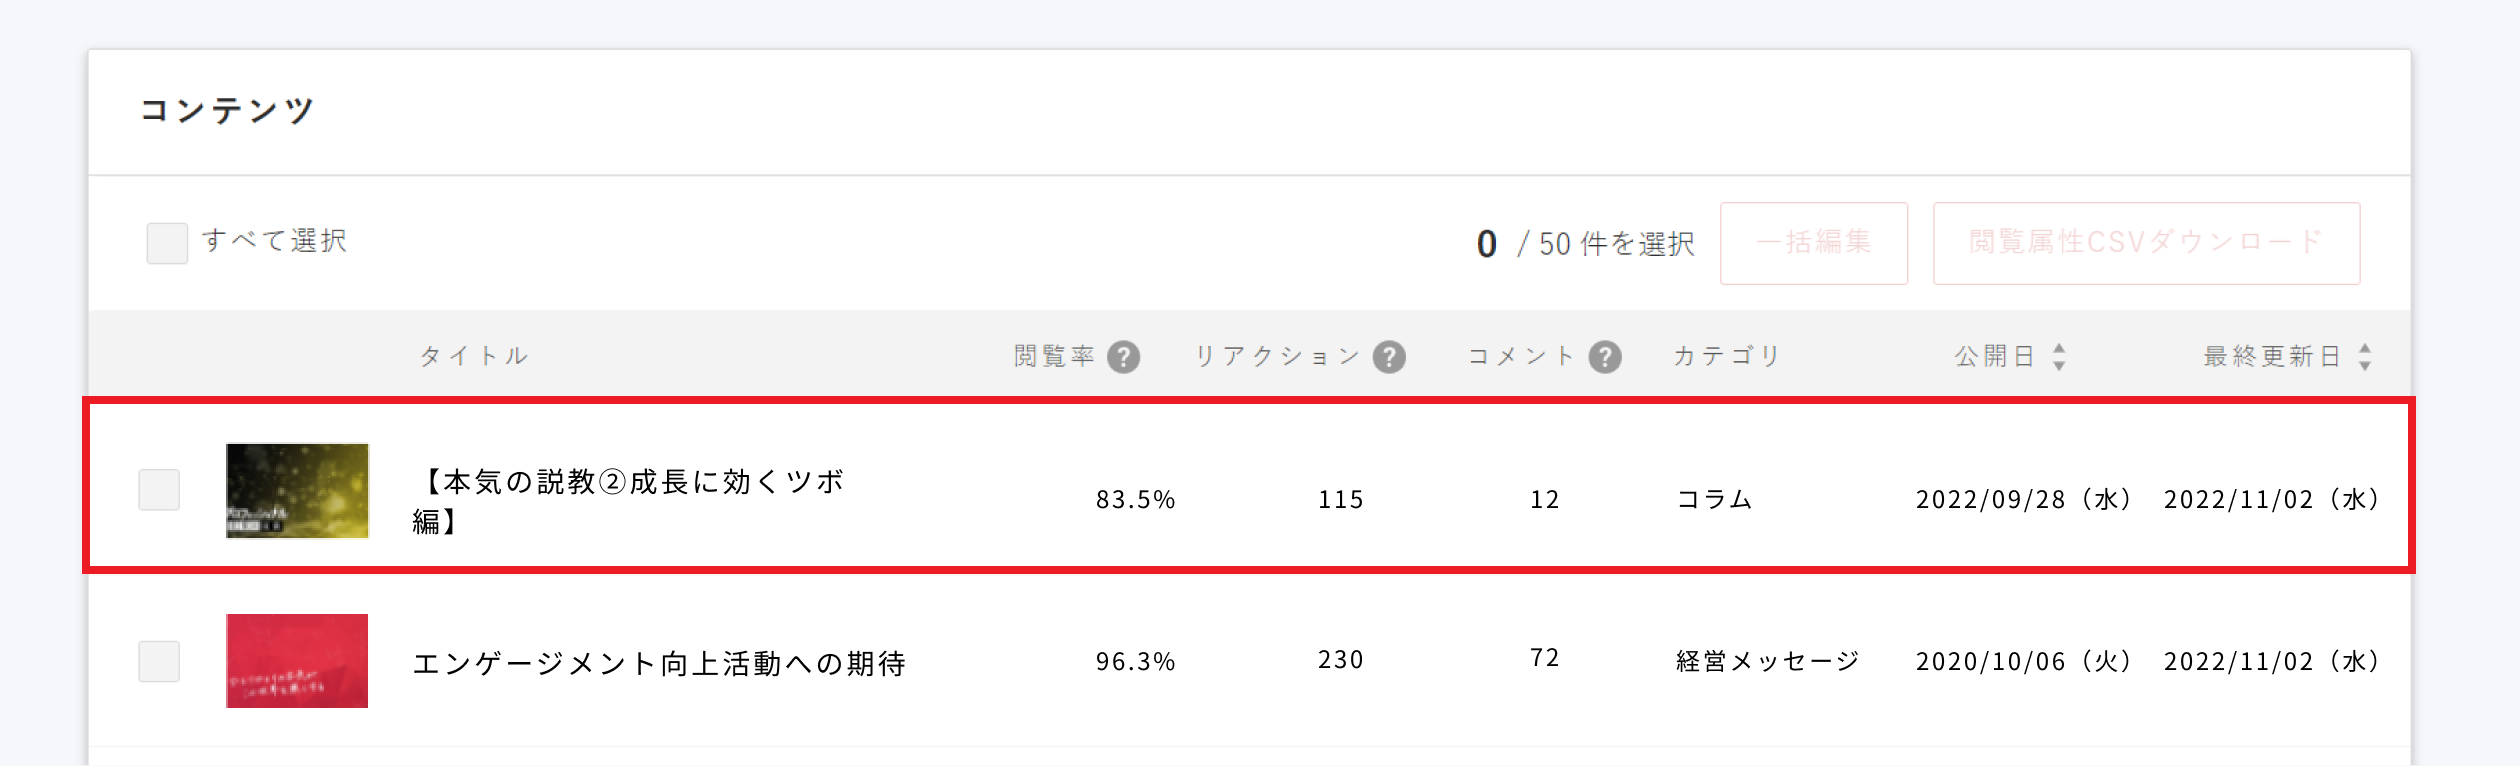This screenshot has width=2520, height=766.
Task: Select checkbox for 本気の説教② article
Action: 159,490
